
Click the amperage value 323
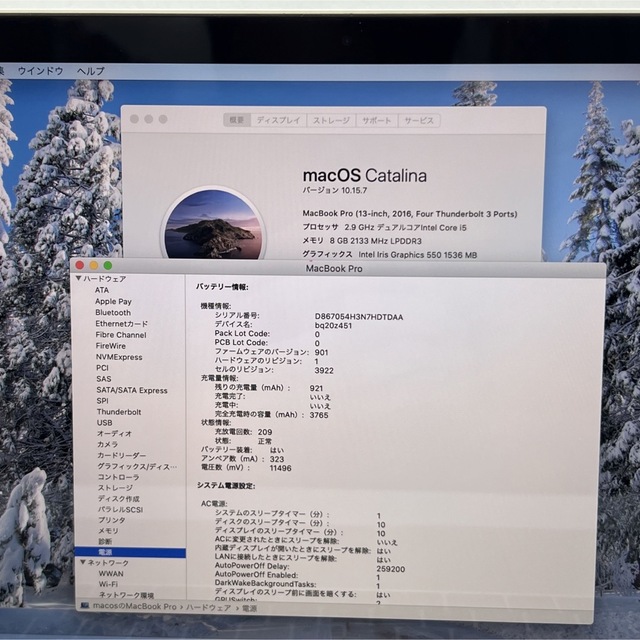point(277,459)
